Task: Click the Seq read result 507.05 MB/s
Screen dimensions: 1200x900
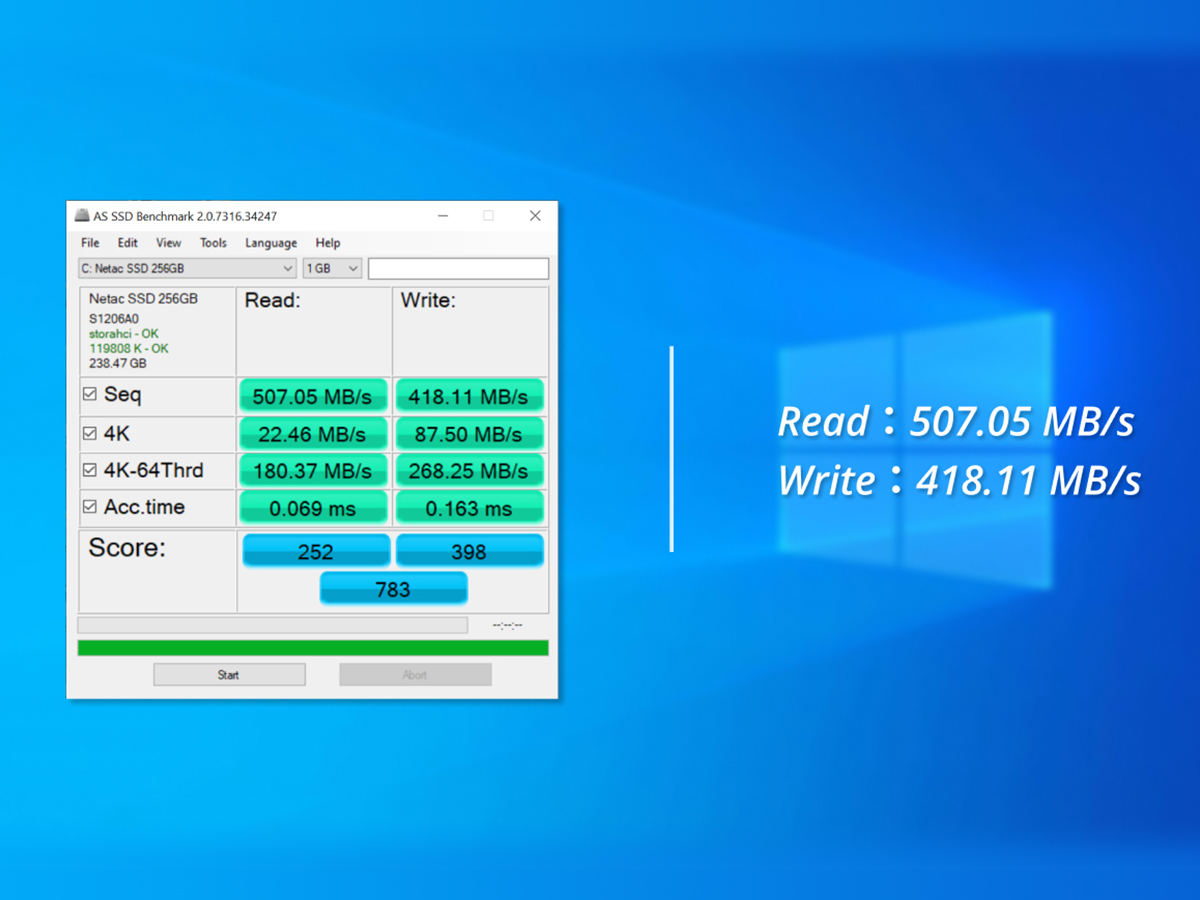Action: coord(312,396)
